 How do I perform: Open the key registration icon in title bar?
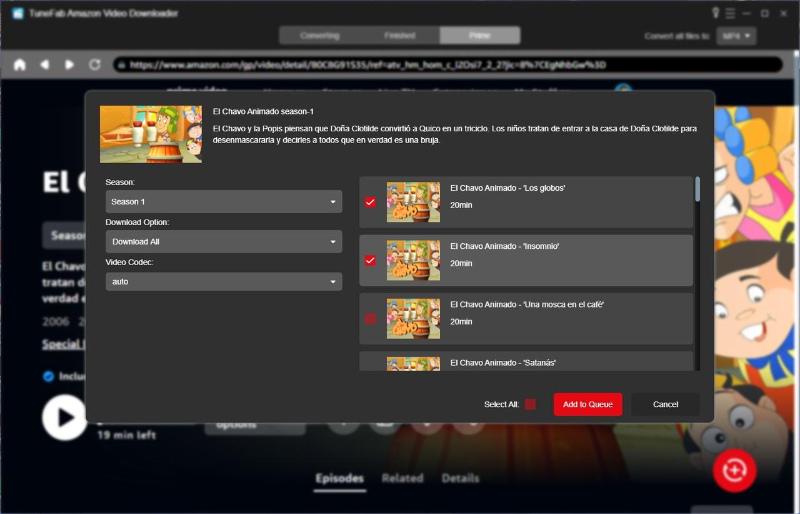click(715, 13)
